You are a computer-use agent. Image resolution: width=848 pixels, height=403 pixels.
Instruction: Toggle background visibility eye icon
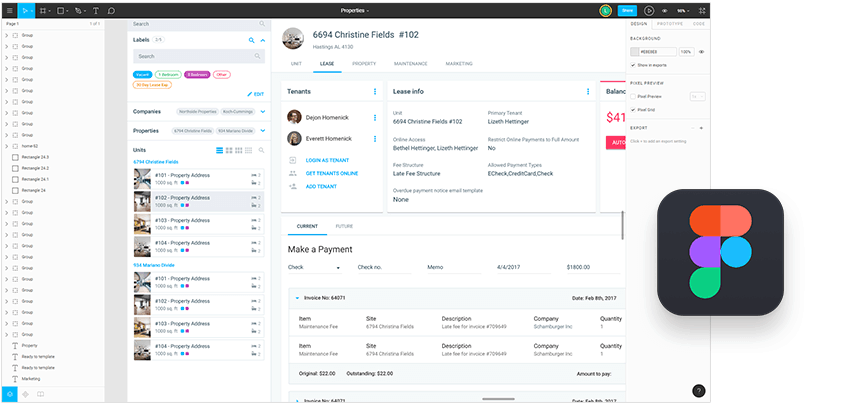(701, 52)
